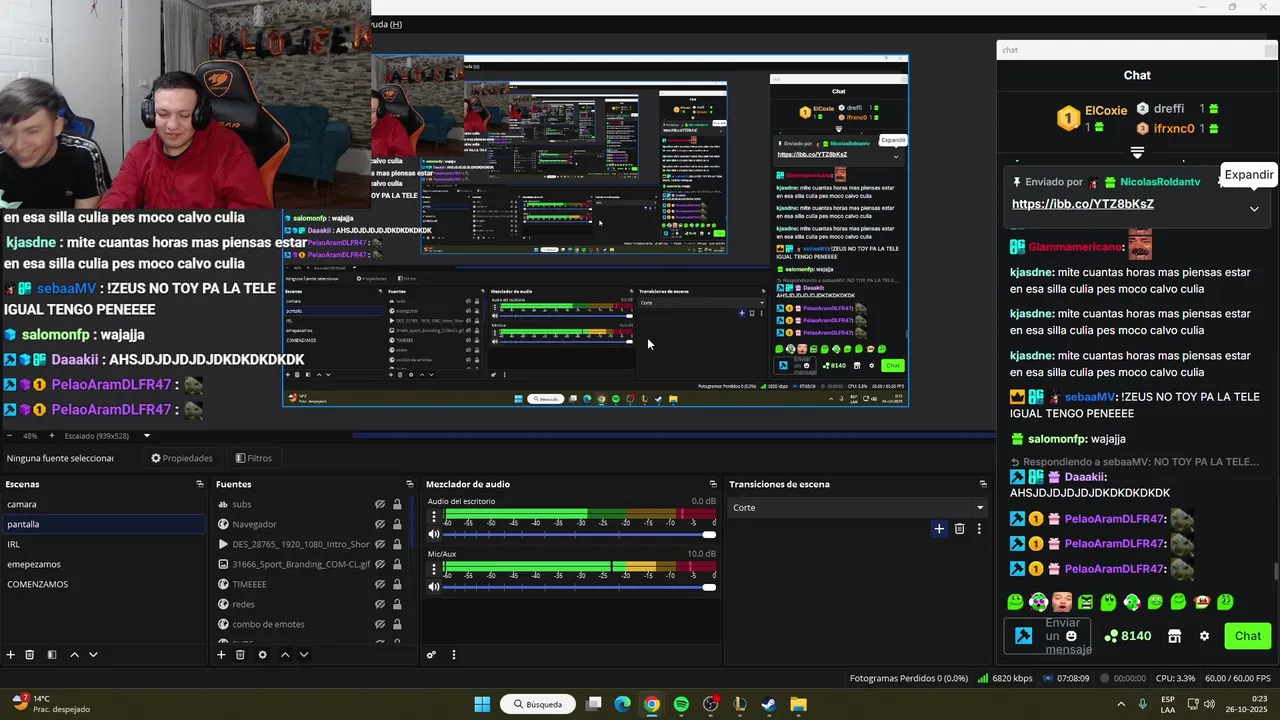
Task: Open the 8140 channel points balance
Action: (x=1128, y=636)
